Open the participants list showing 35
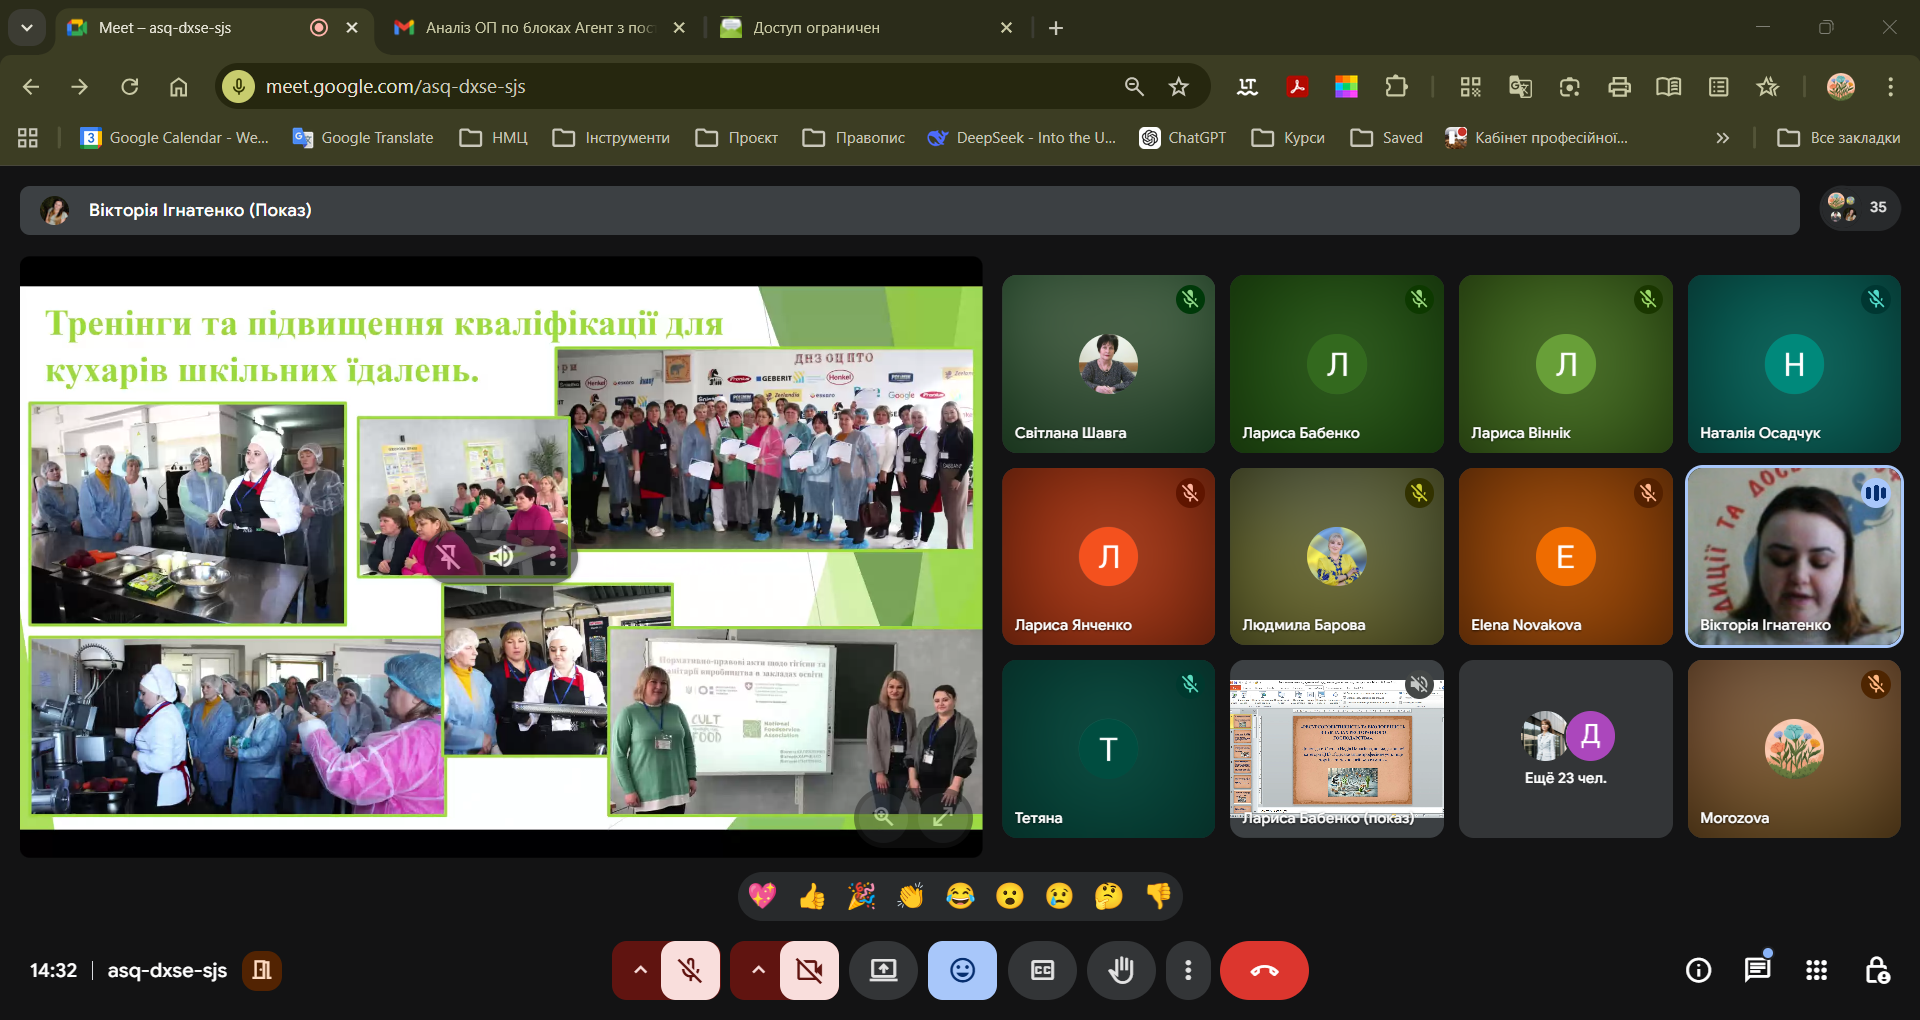Image resolution: width=1920 pixels, height=1020 pixels. (1859, 208)
